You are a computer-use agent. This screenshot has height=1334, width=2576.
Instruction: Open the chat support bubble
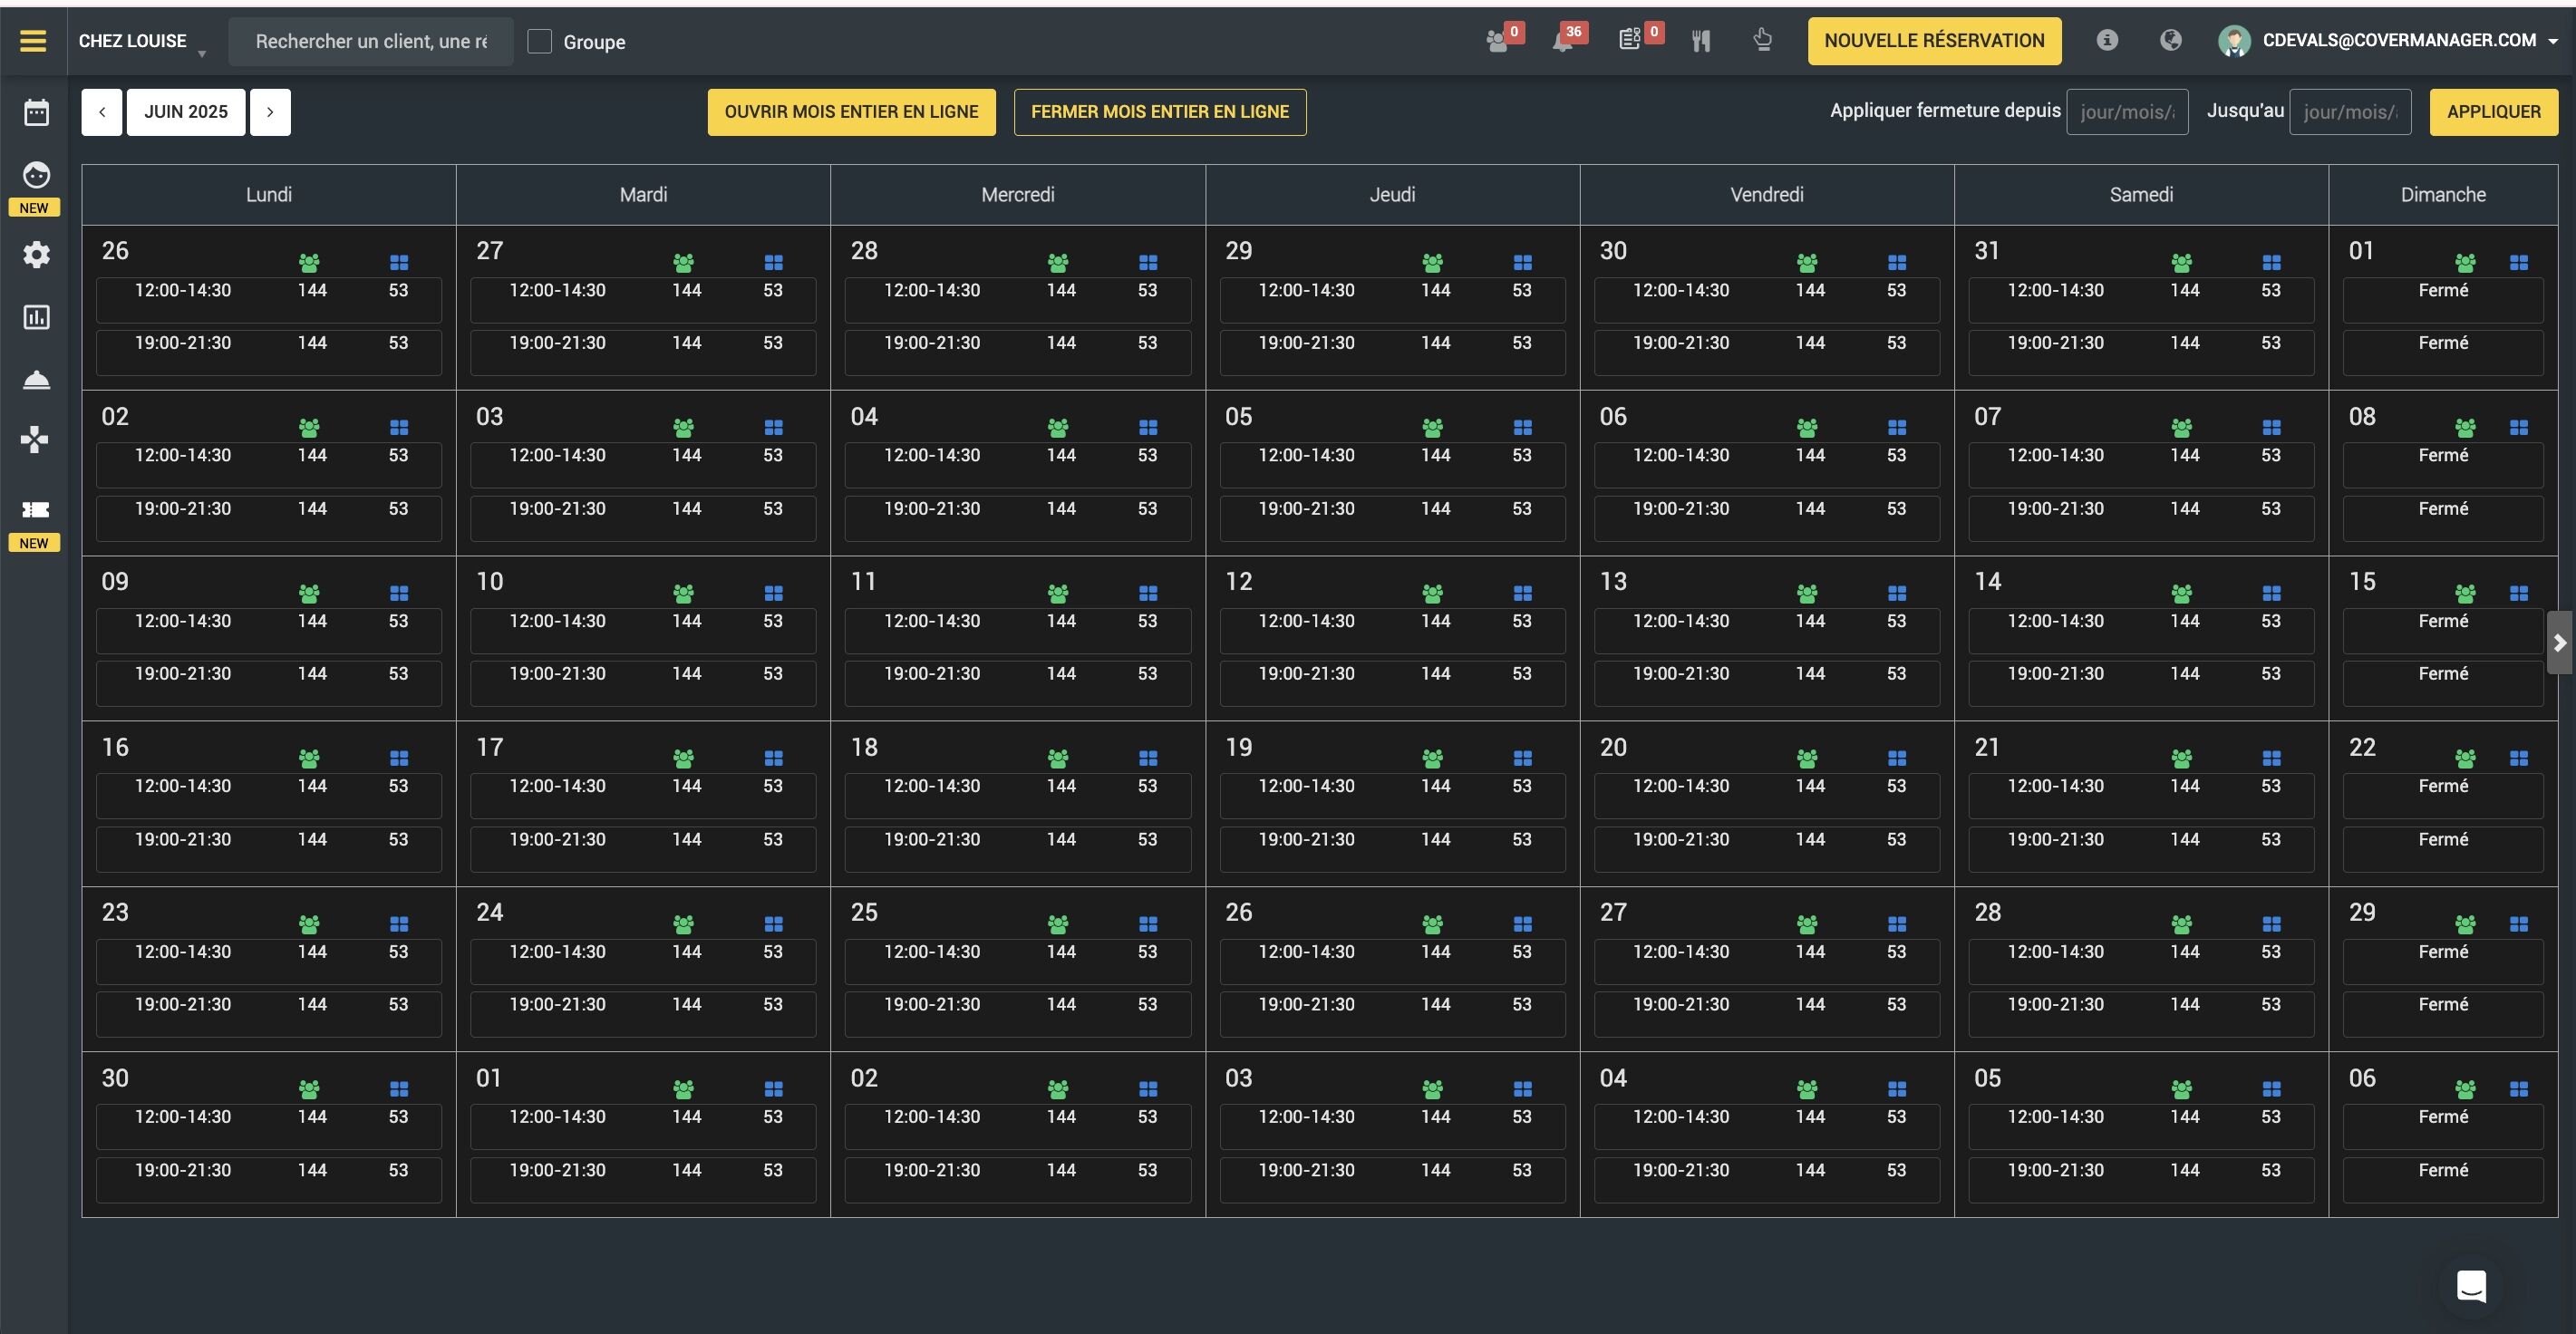[2471, 1286]
